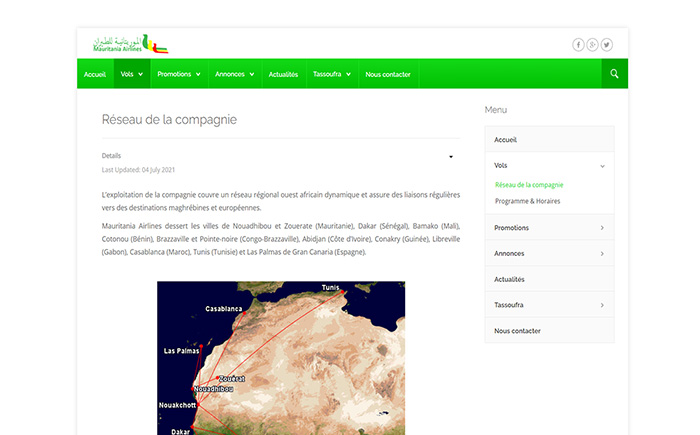Click the search magnifier in navbar
Image resolution: width=700 pixels, height=435 pixels.
[x=614, y=74]
